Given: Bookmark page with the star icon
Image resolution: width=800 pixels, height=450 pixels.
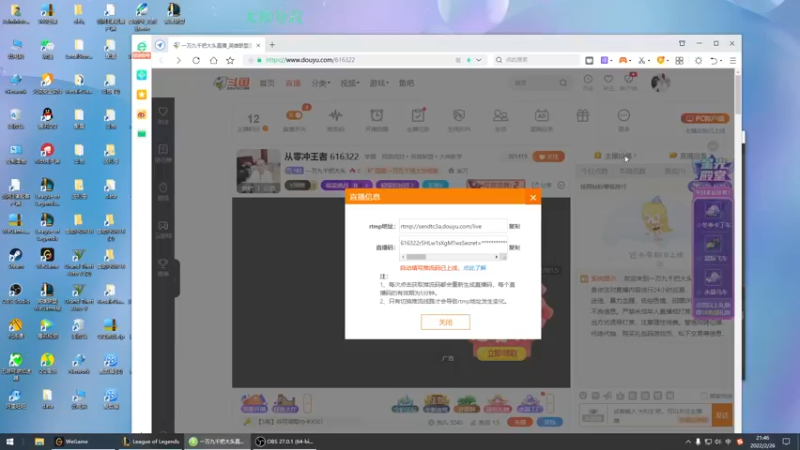Looking at the screenshot, I should pyautogui.click(x=230, y=60).
